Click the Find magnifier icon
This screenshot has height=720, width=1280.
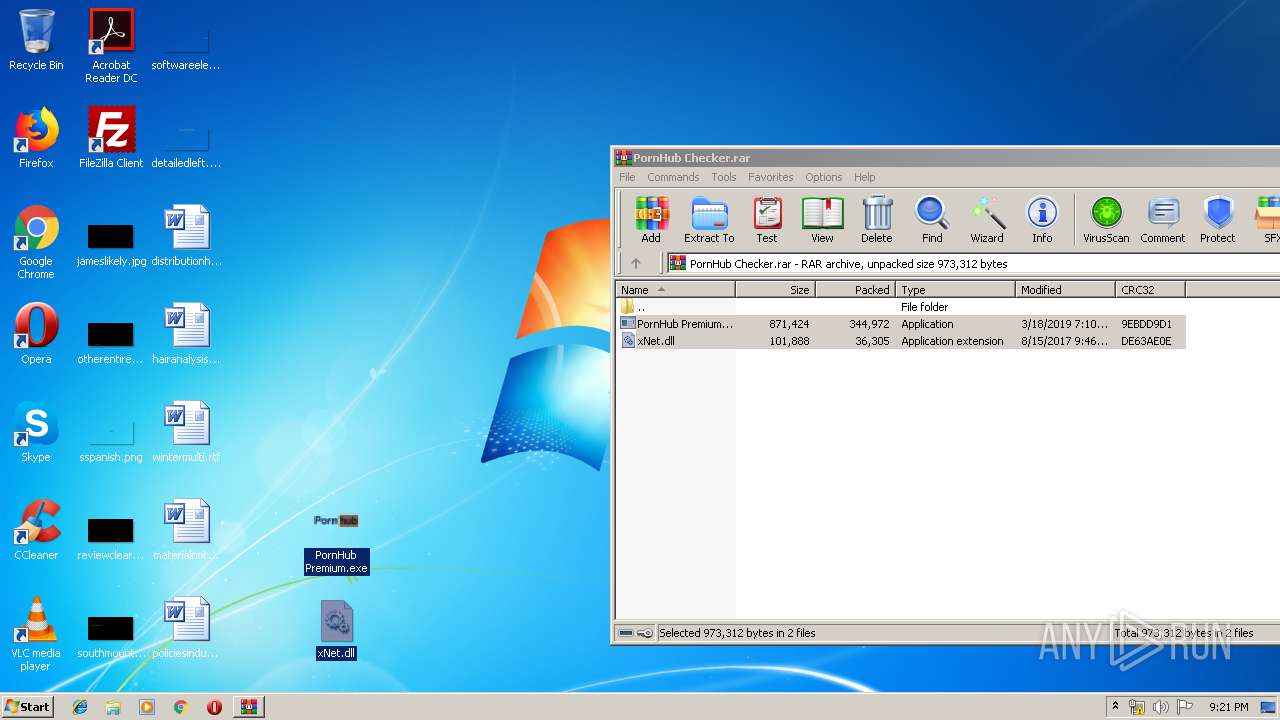pyautogui.click(x=932, y=219)
